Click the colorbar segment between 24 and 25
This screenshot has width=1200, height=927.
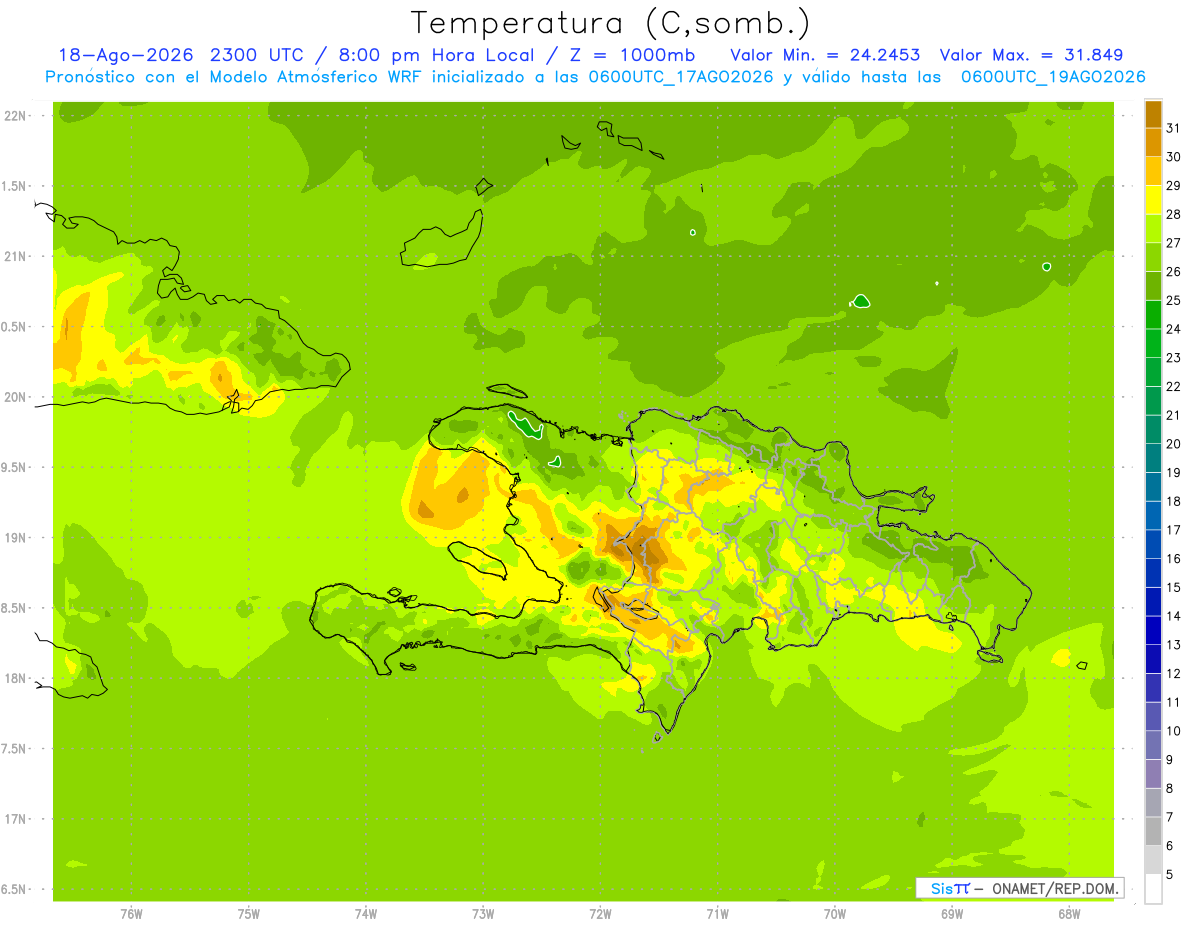pos(1153,314)
